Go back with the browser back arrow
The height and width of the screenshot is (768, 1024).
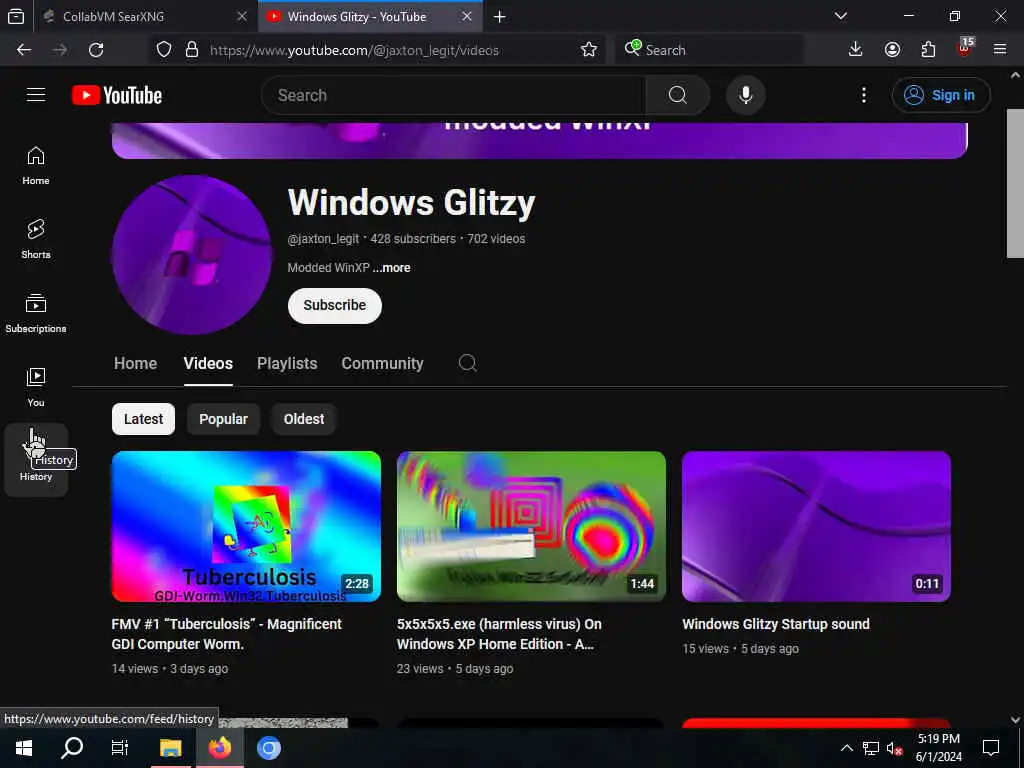pos(24,50)
